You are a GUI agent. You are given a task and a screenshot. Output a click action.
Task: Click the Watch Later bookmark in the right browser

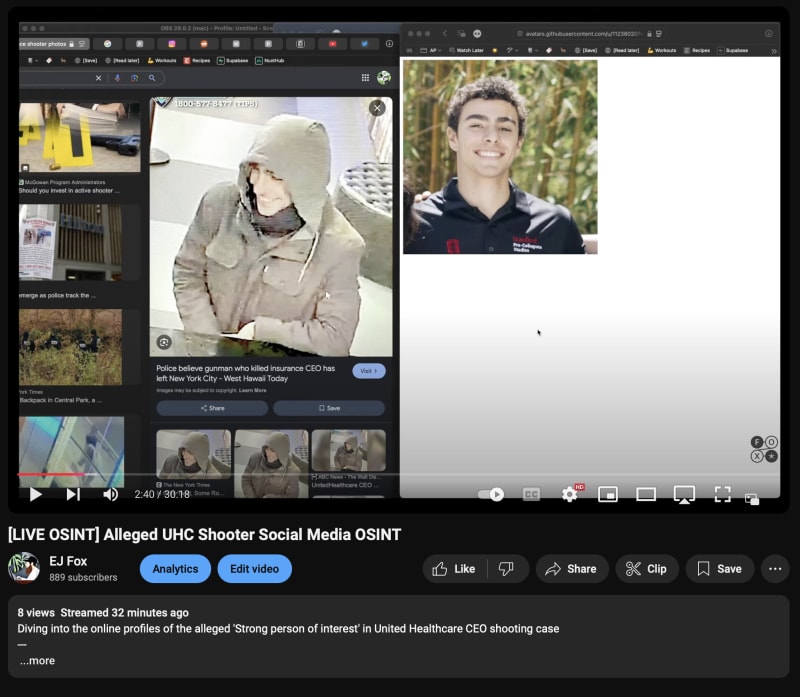click(x=466, y=51)
